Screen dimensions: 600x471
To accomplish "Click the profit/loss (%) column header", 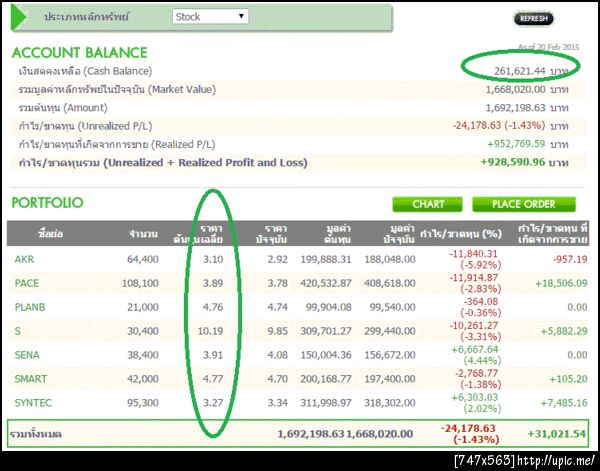I will pyautogui.click(x=461, y=234).
